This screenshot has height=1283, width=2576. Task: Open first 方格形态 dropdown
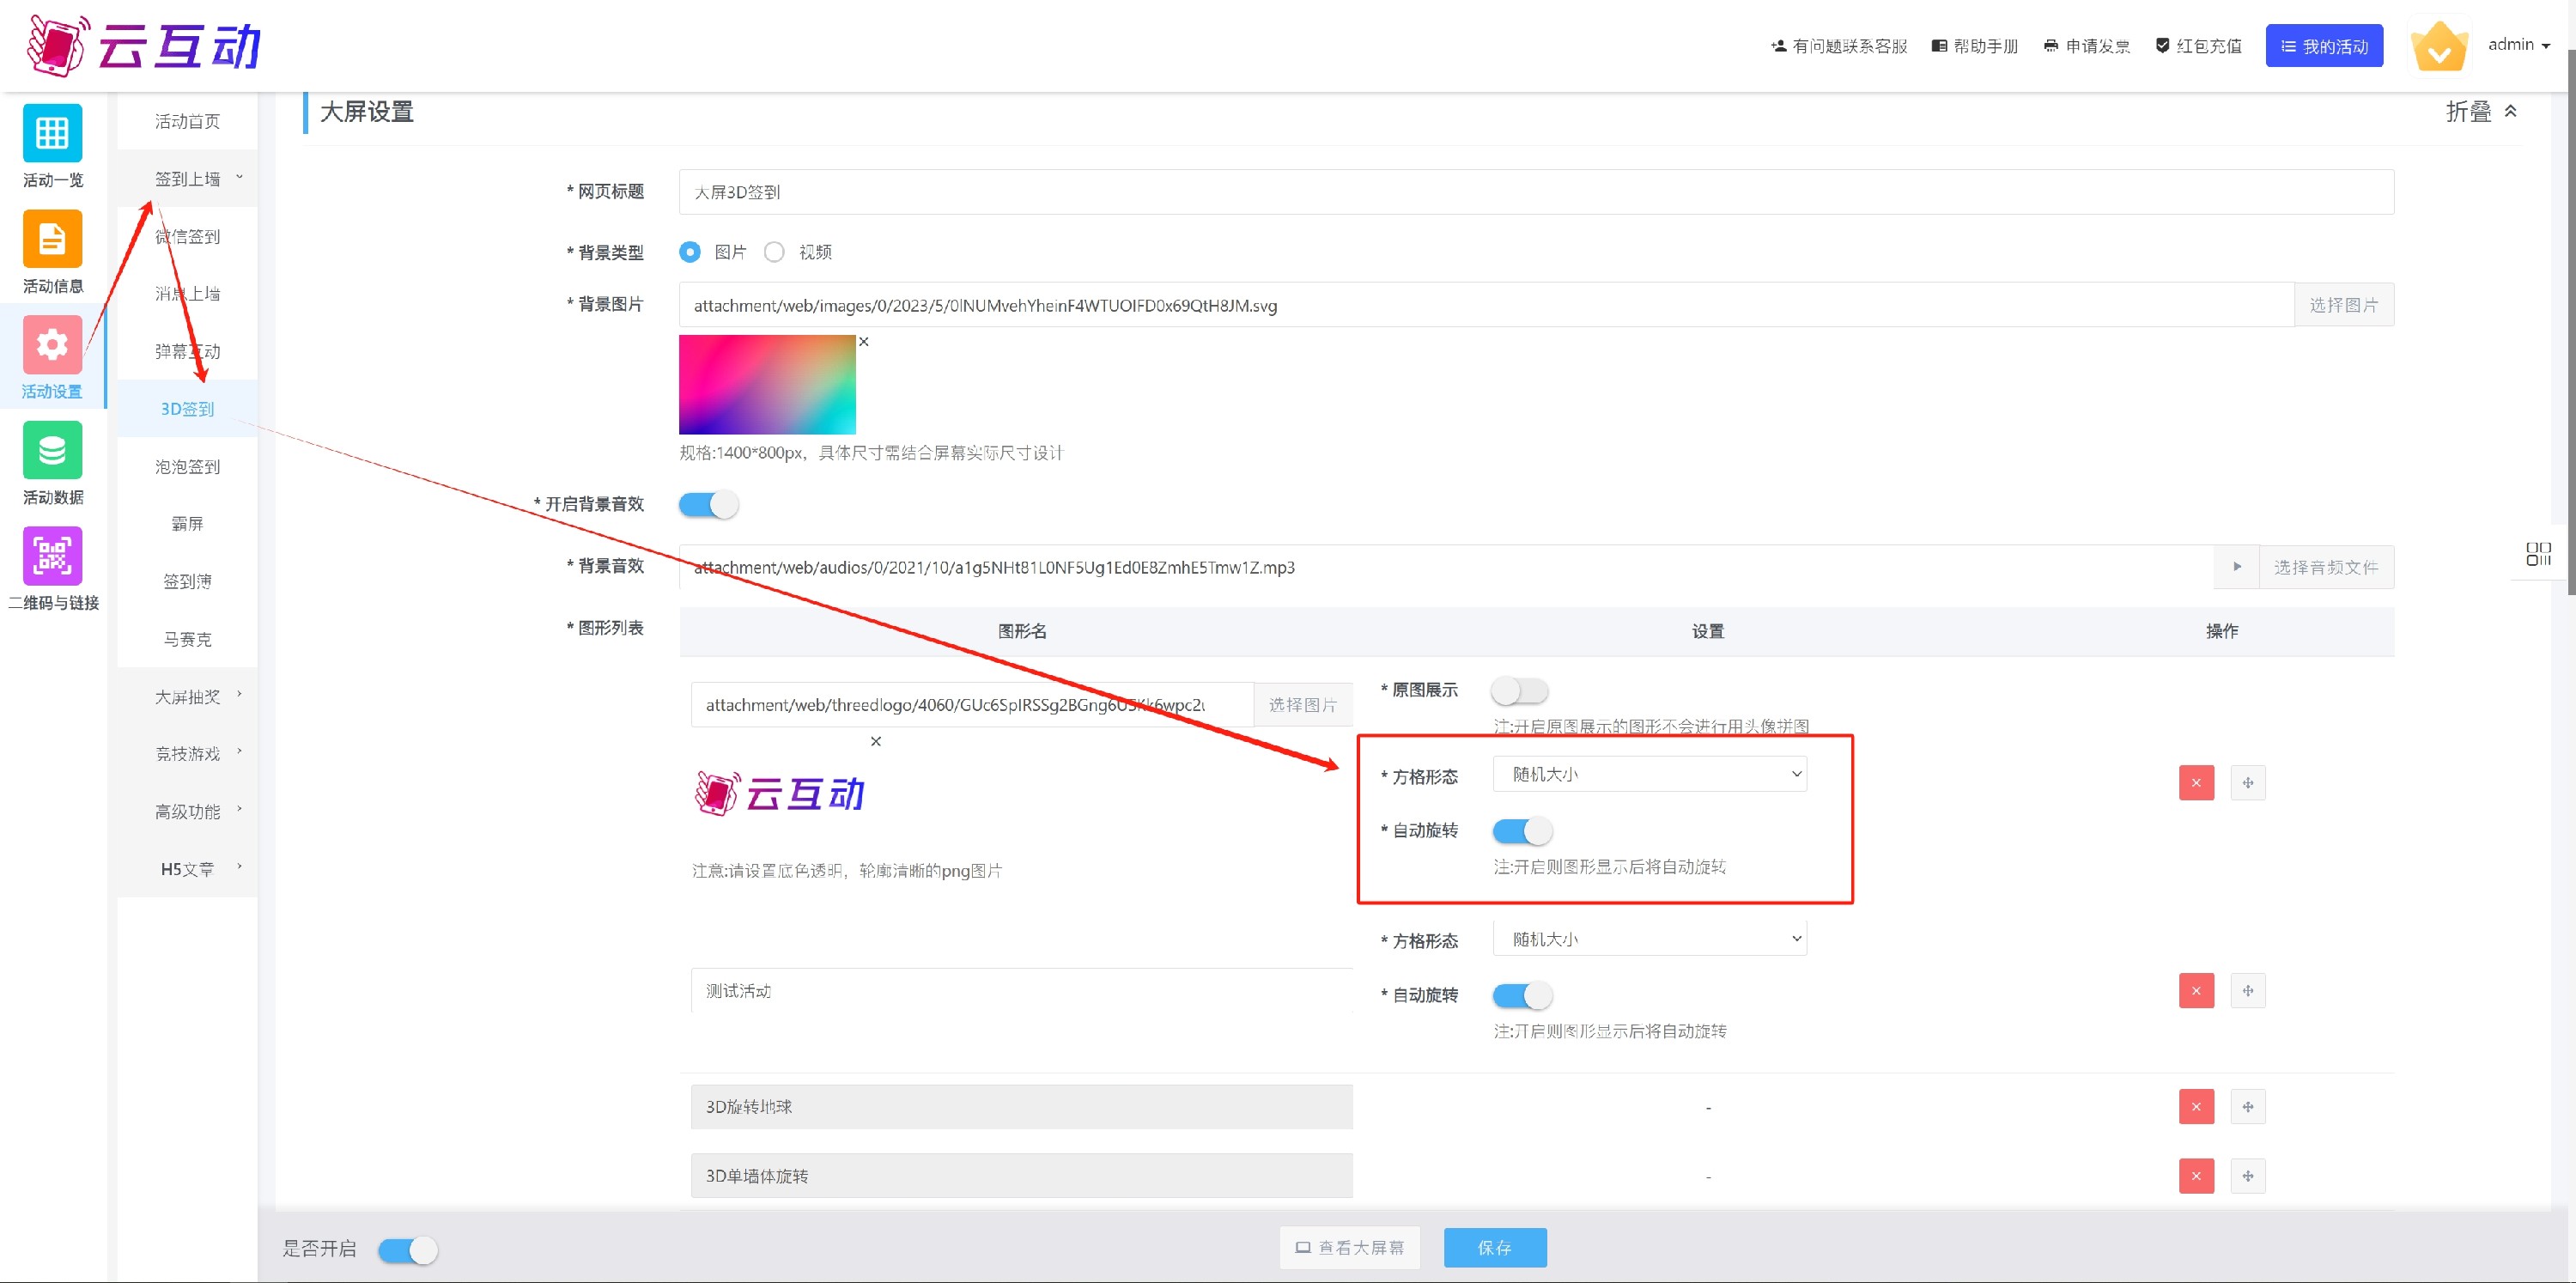click(x=1650, y=774)
